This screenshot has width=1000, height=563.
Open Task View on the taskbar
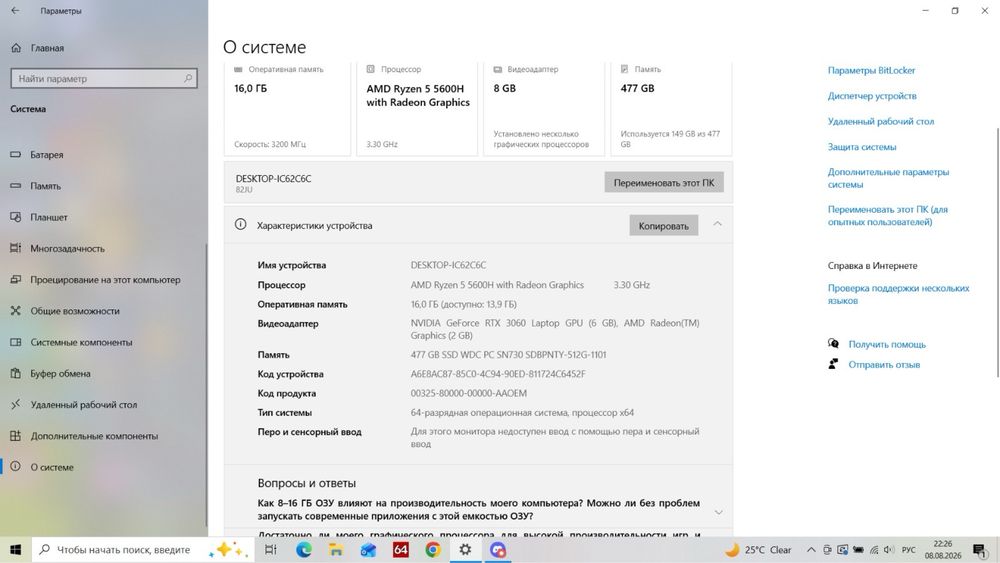tap(270, 550)
